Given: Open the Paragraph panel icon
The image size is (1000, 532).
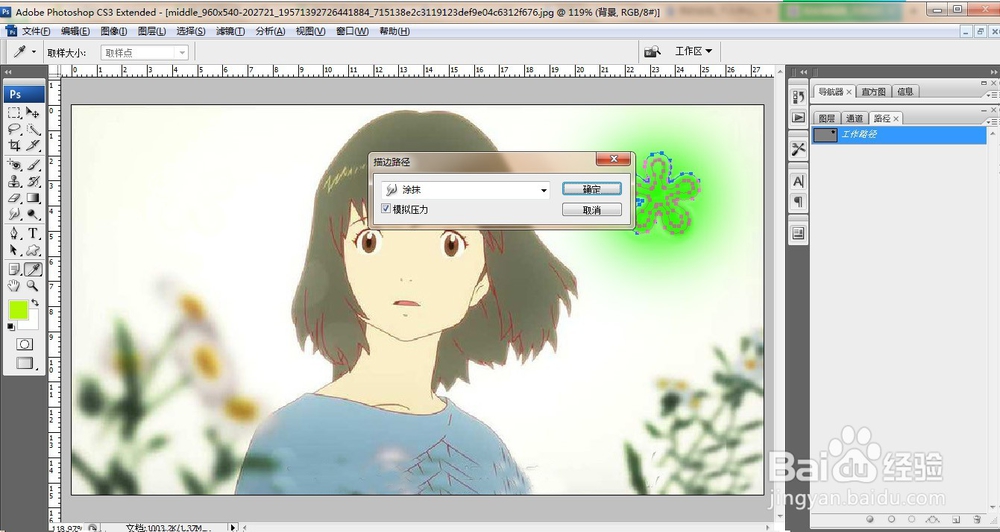Looking at the screenshot, I should point(798,202).
